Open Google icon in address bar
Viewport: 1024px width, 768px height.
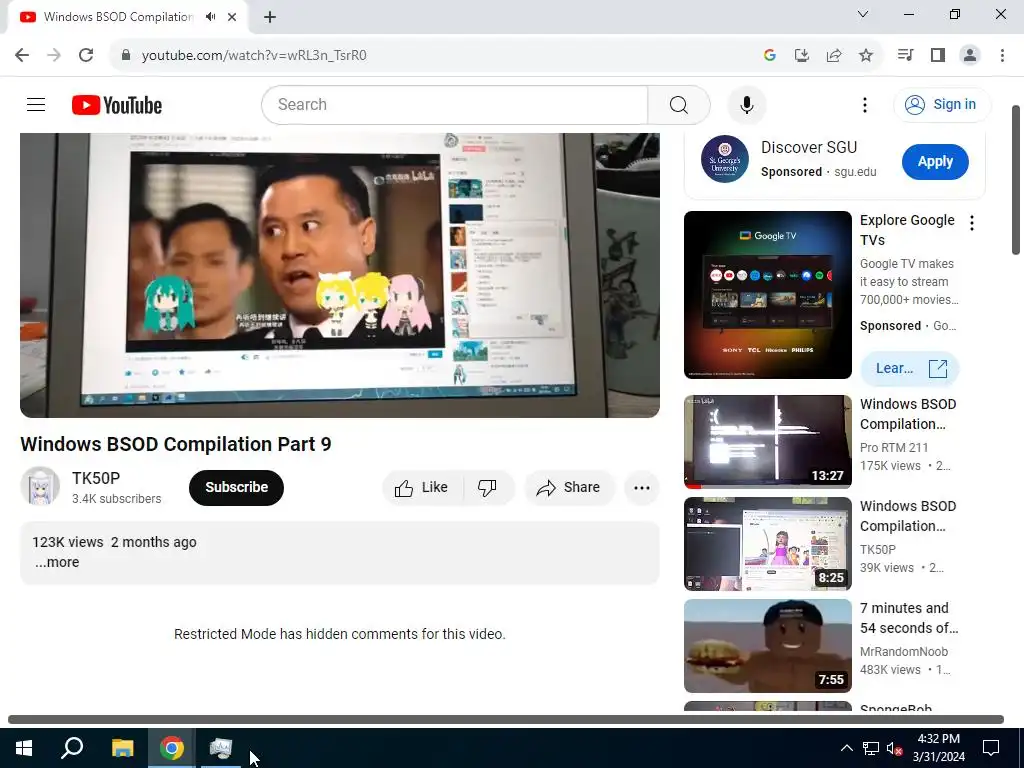[769, 55]
